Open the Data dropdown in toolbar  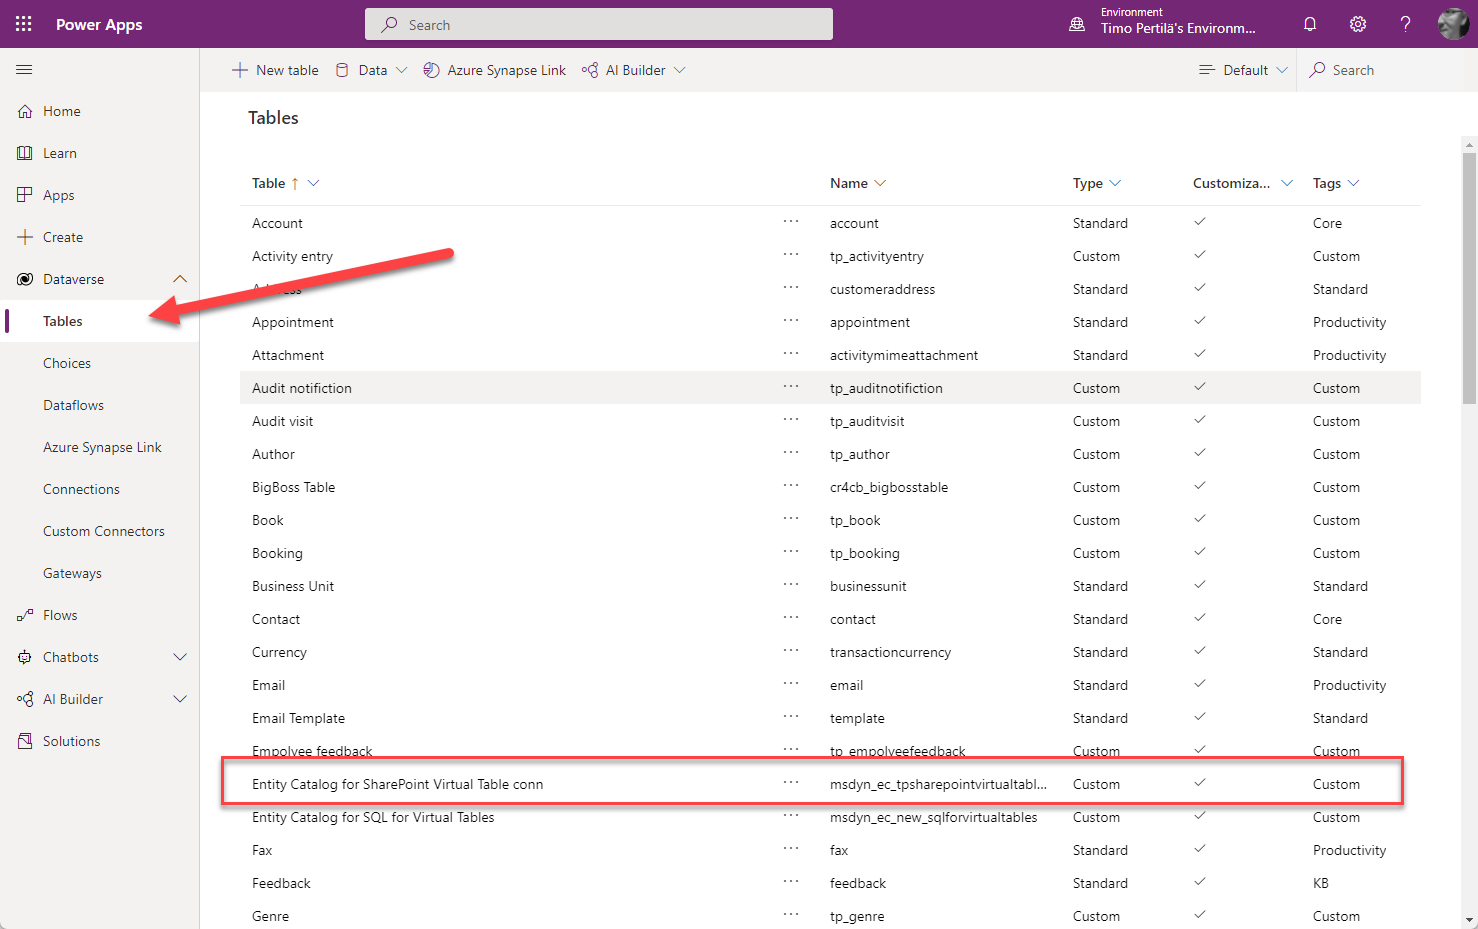(x=371, y=70)
